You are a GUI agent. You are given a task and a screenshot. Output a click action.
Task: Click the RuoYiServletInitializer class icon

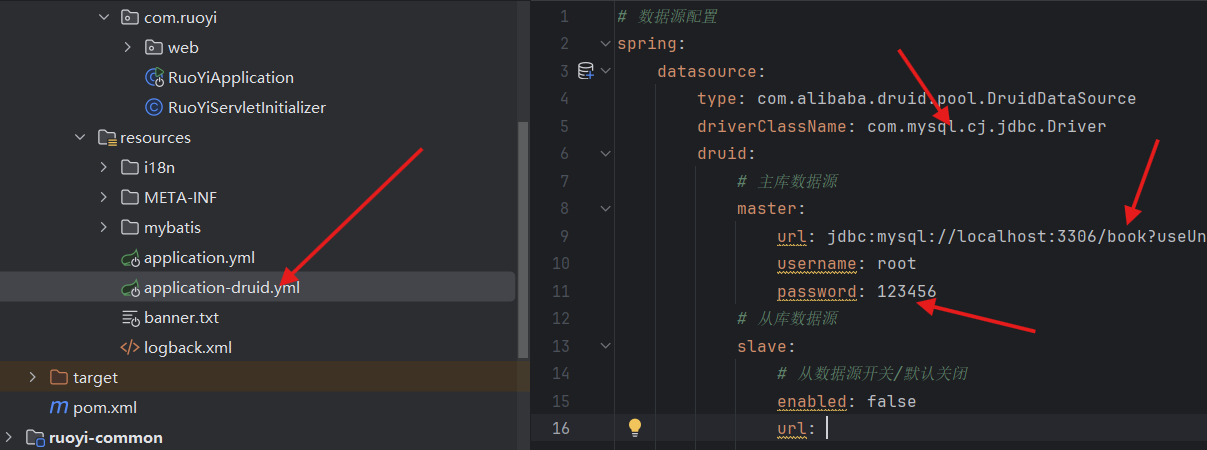(154, 107)
